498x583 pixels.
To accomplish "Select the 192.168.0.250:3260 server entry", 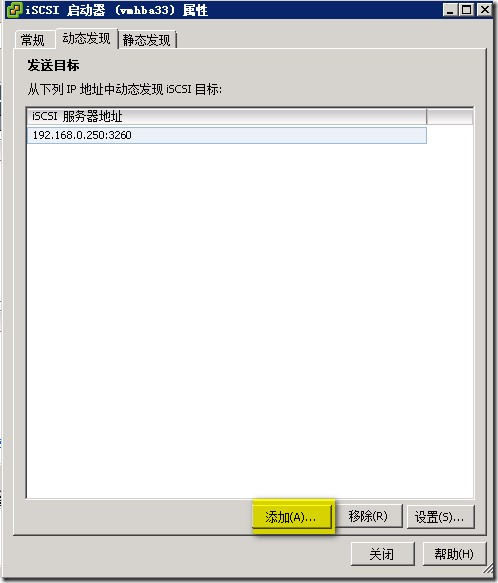I will pyautogui.click(x=226, y=135).
